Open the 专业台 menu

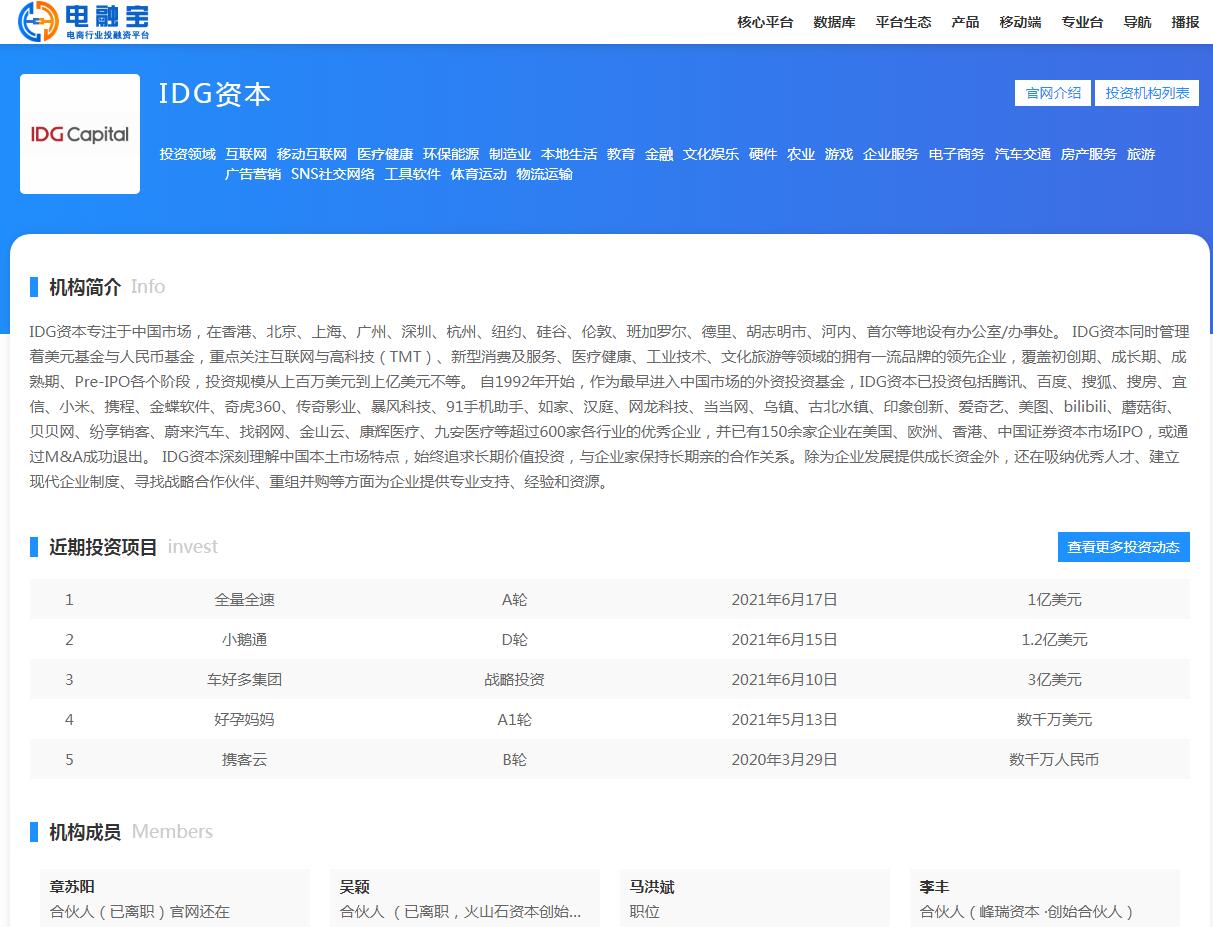coord(1082,22)
